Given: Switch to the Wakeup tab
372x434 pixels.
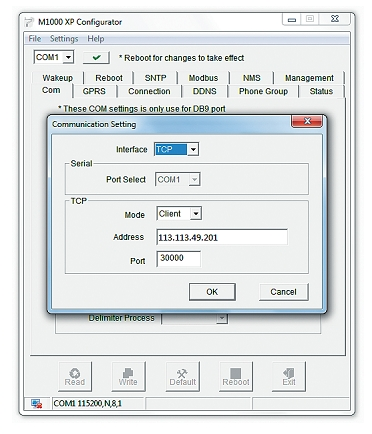Looking at the screenshot, I should click(x=58, y=78).
